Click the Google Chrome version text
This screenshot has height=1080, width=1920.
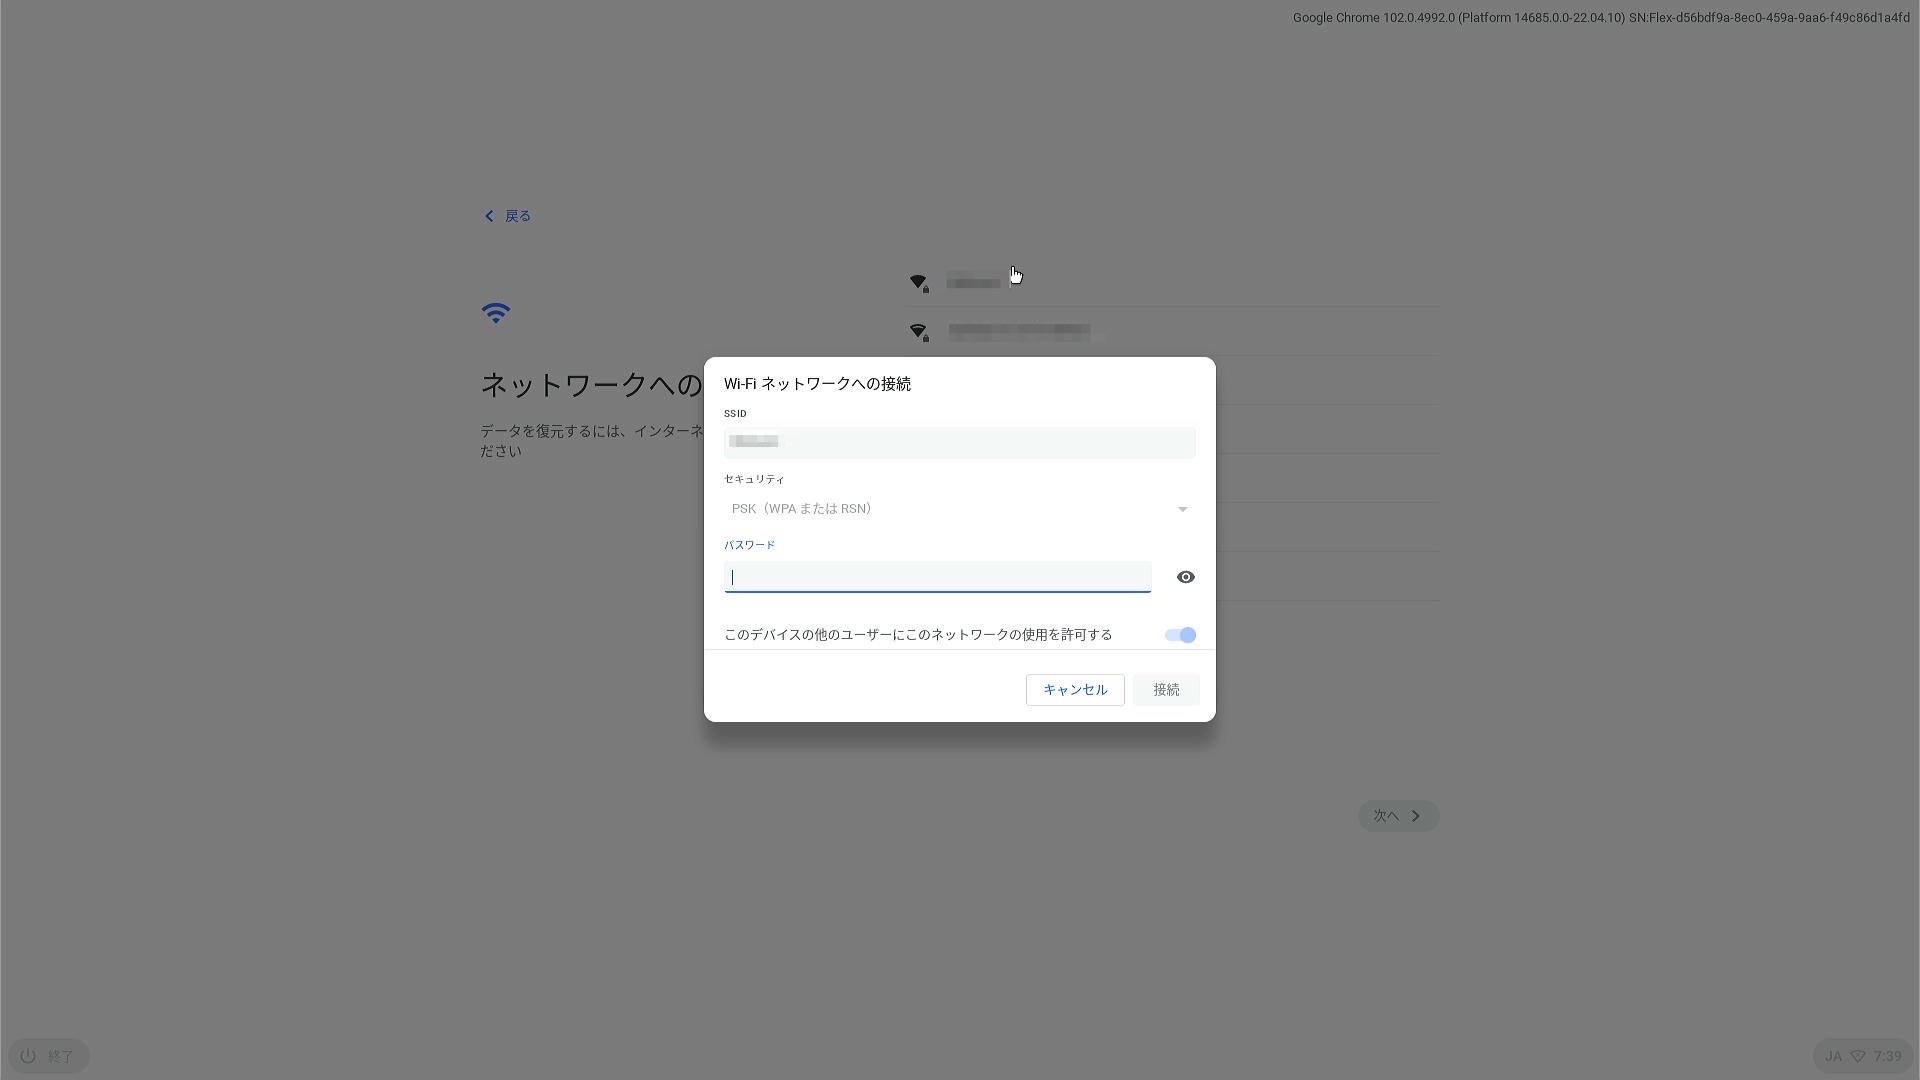(x=1601, y=18)
